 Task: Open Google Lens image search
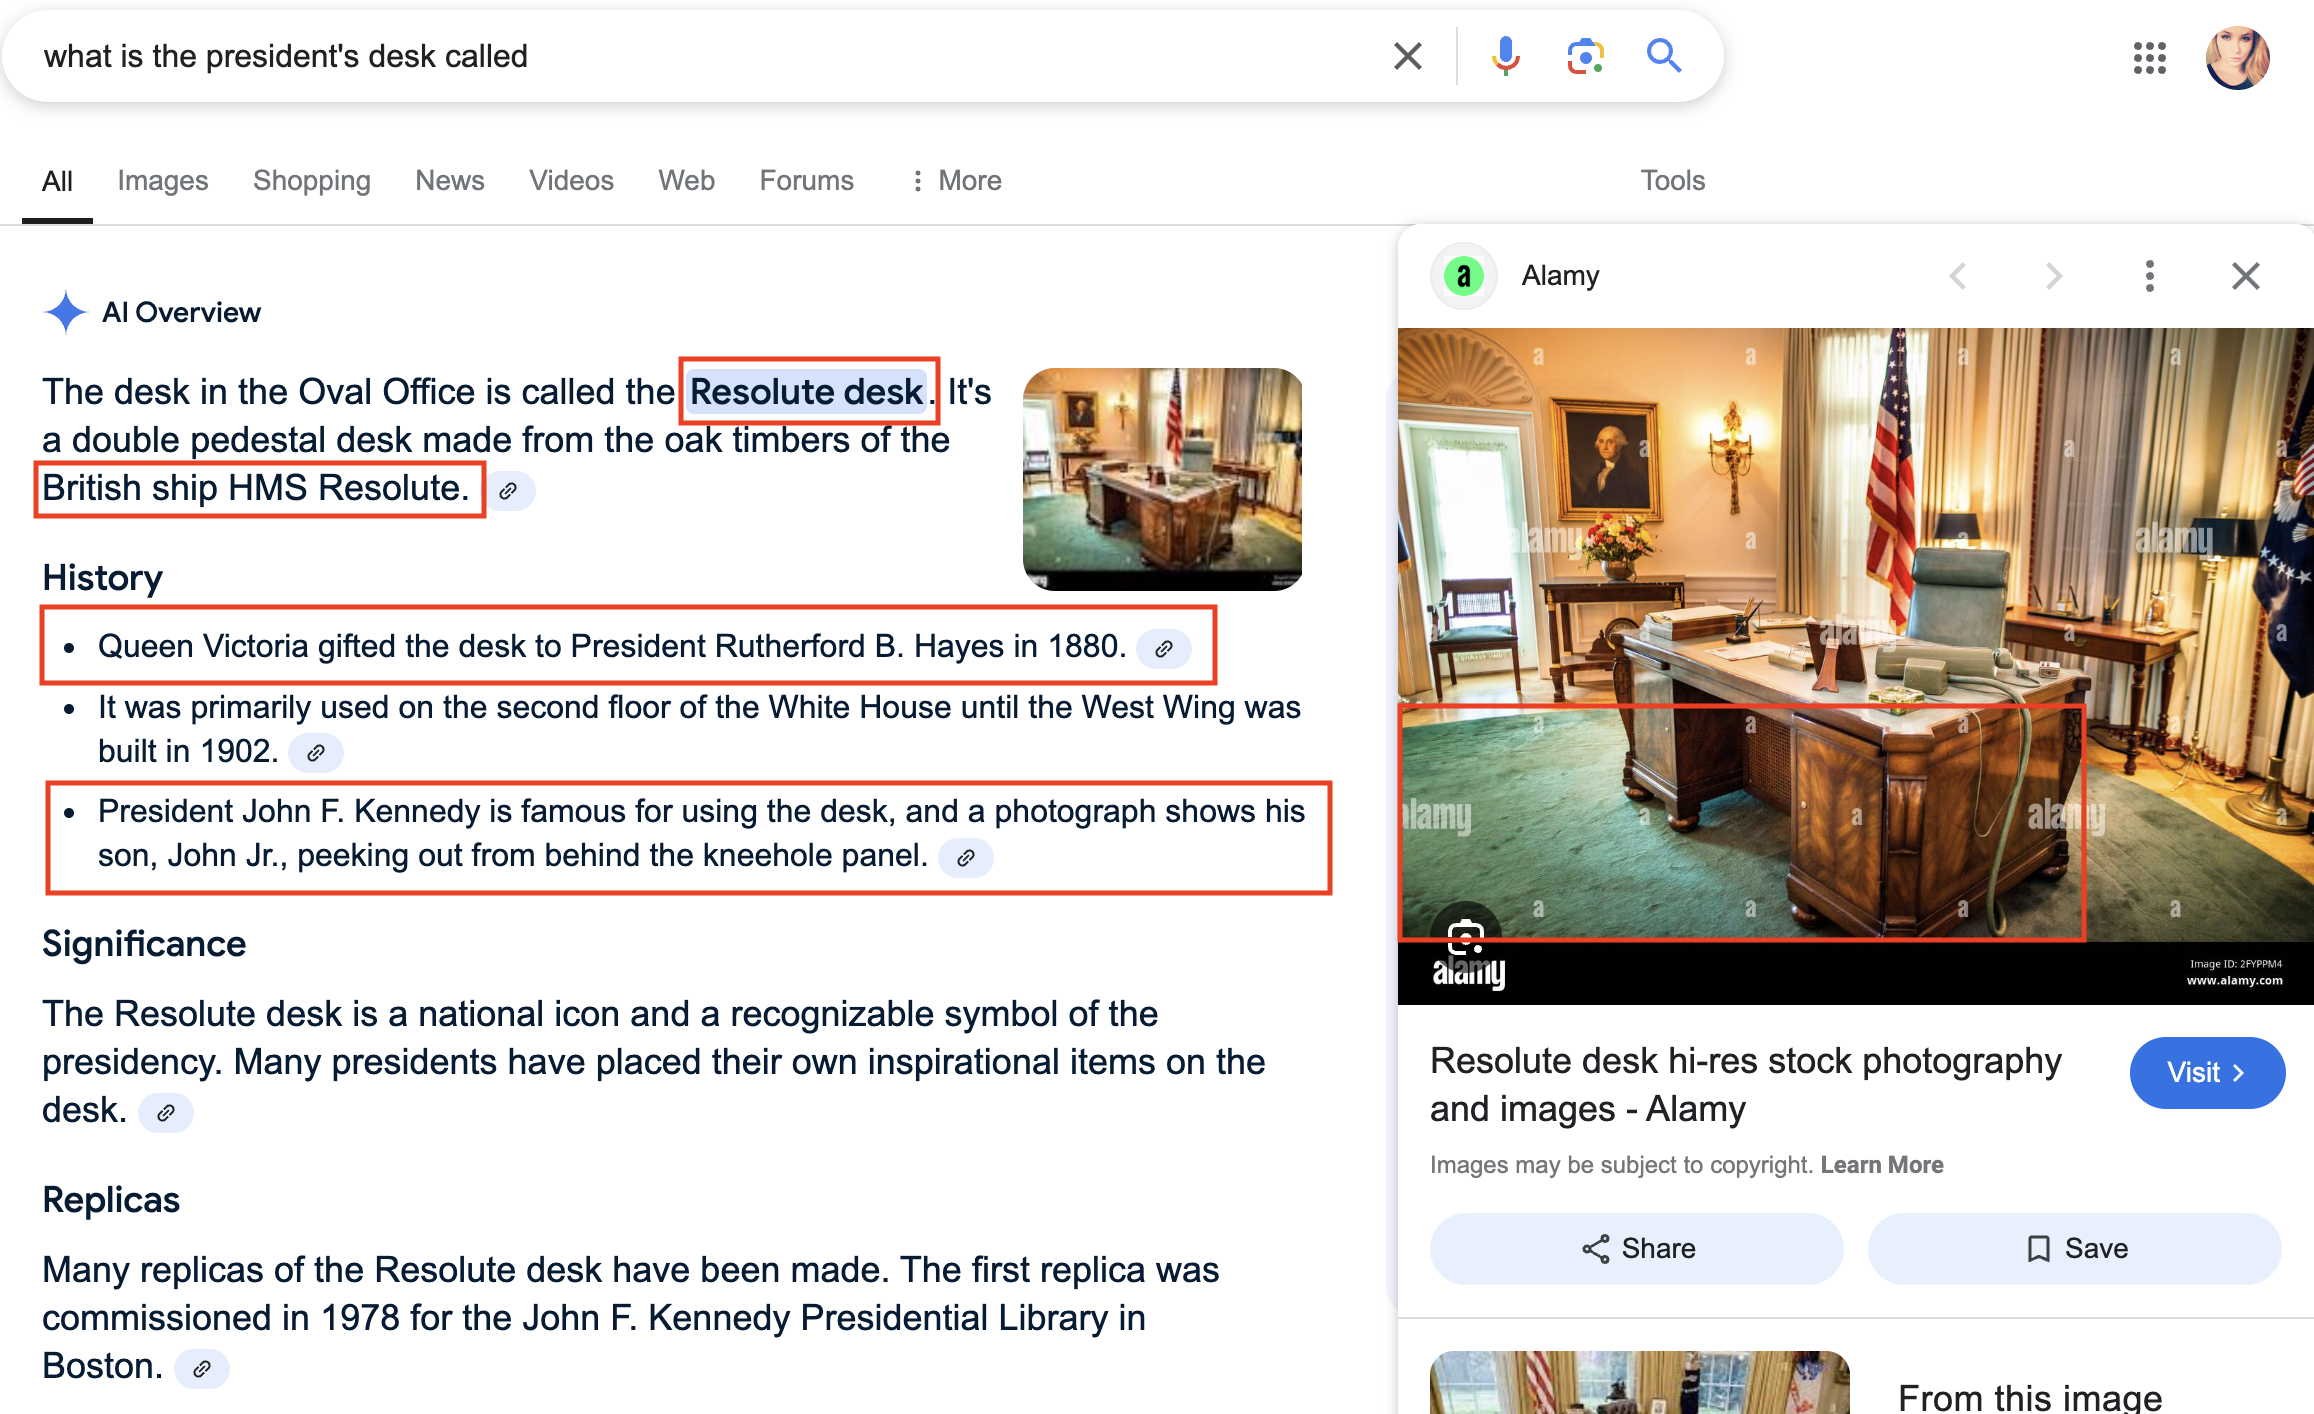pyautogui.click(x=1585, y=56)
